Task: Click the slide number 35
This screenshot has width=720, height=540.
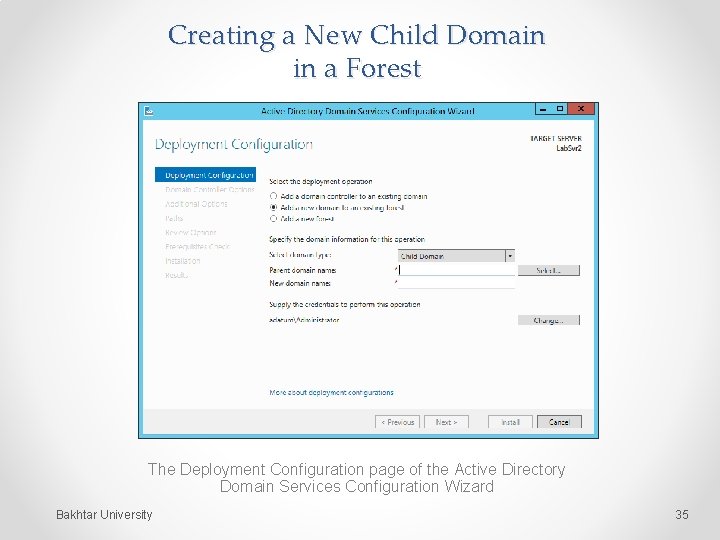Action: (x=682, y=514)
